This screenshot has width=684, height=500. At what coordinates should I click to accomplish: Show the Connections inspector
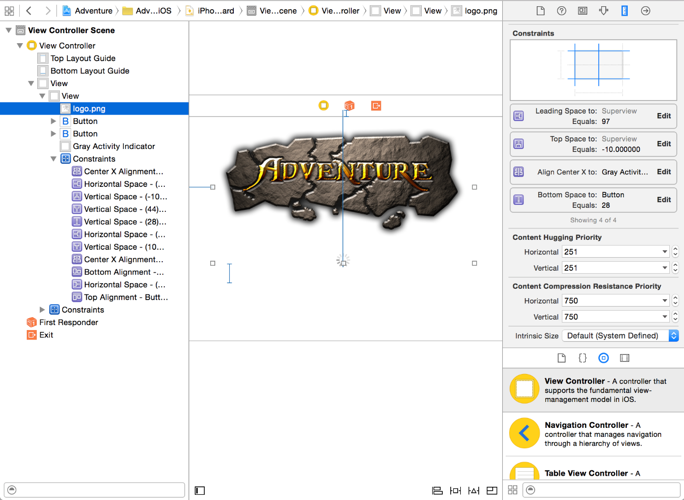pyautogui.click(x=645, y=10)
